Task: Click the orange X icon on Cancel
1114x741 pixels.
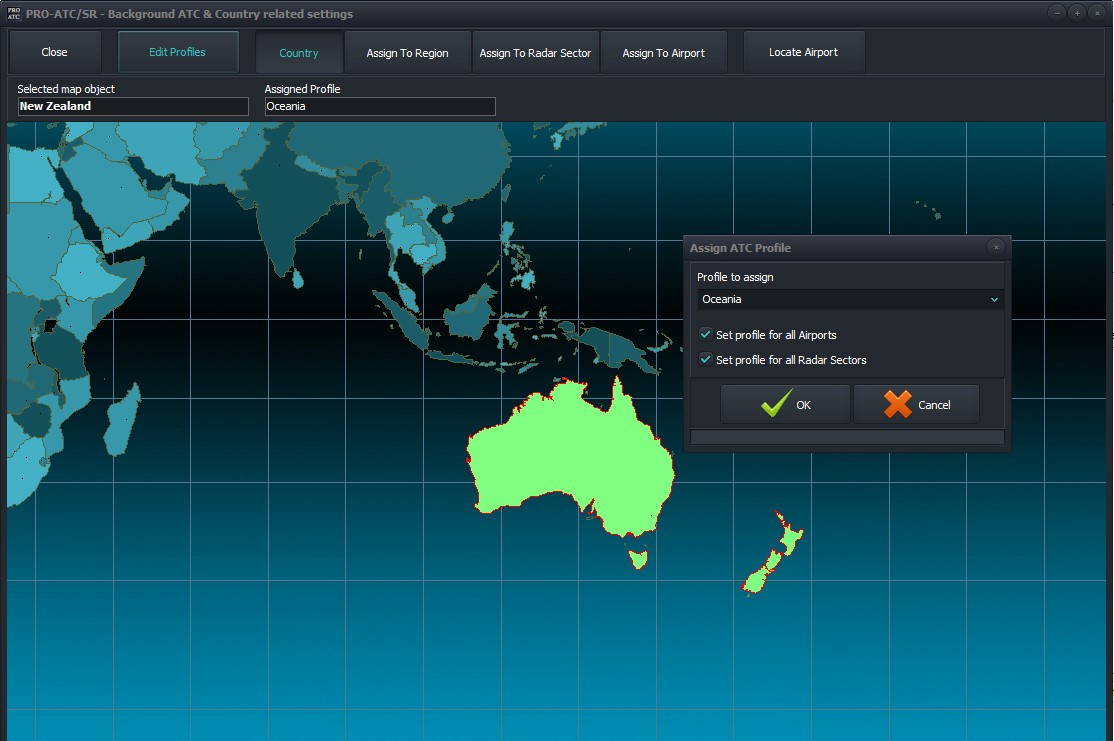Action: click(897, 404)
